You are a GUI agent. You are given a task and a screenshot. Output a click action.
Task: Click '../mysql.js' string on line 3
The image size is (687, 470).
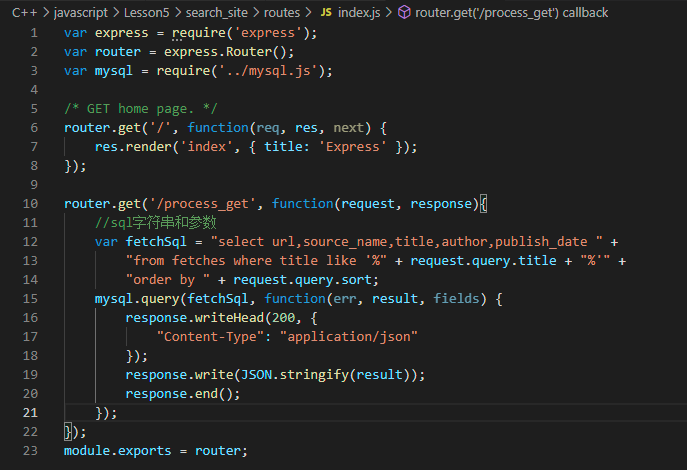268,71
